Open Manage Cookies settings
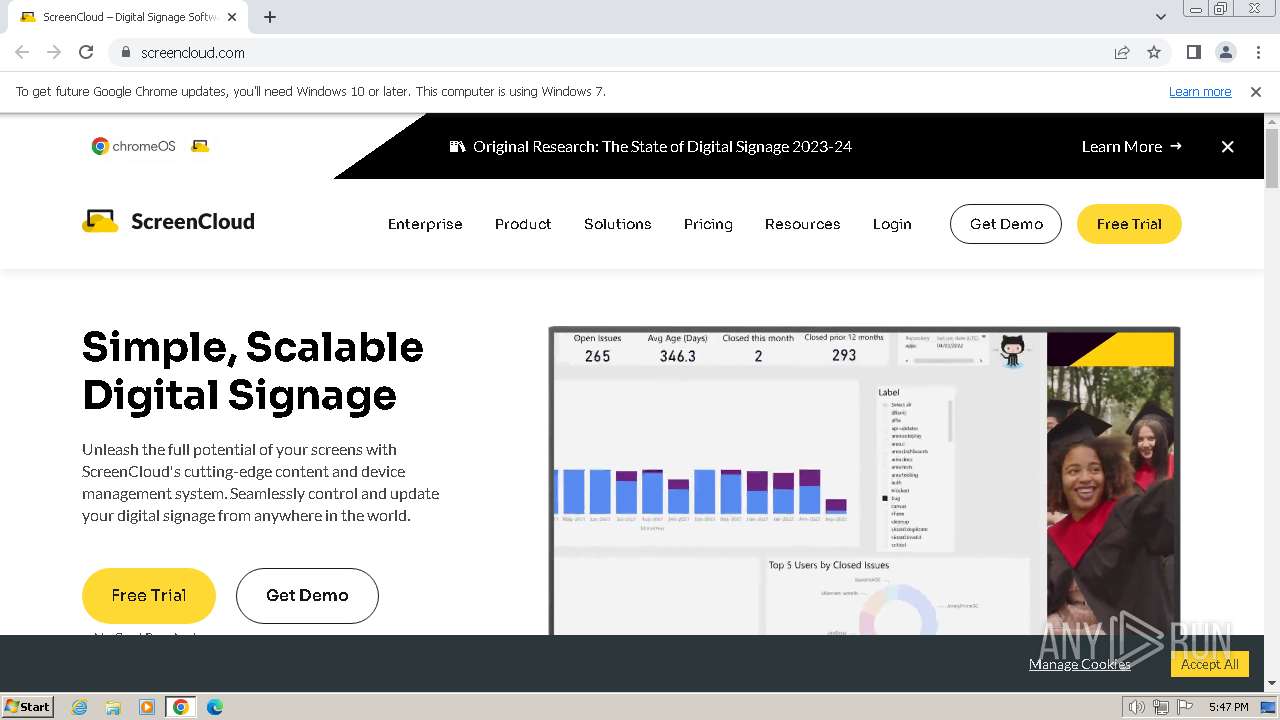 pos(1080,664)
